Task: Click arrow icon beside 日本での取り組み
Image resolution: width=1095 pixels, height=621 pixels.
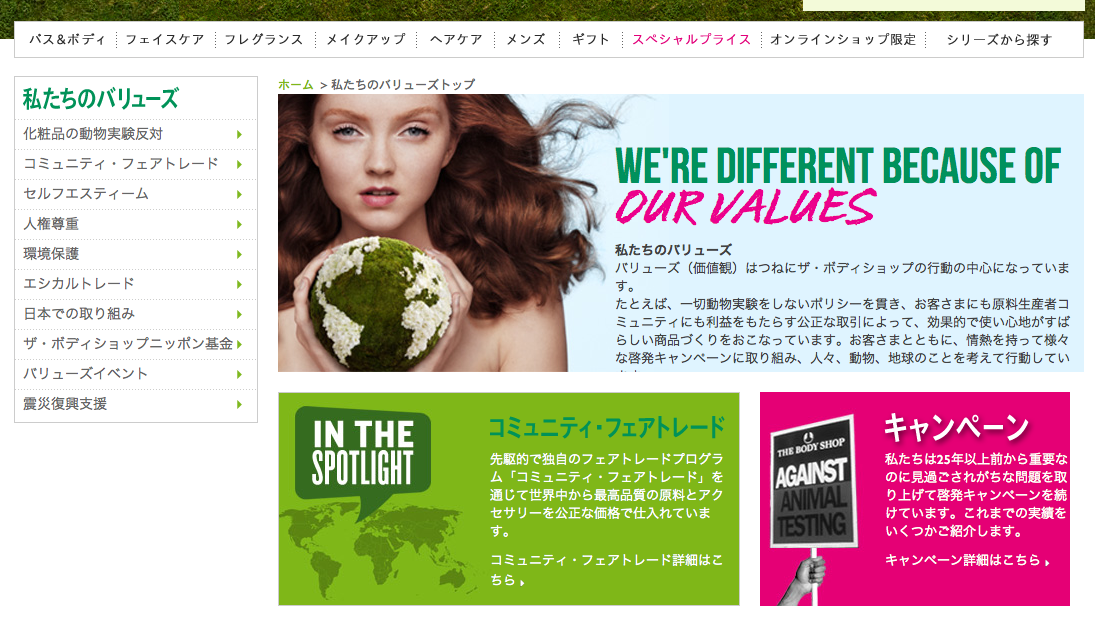Action: (239, 314)
